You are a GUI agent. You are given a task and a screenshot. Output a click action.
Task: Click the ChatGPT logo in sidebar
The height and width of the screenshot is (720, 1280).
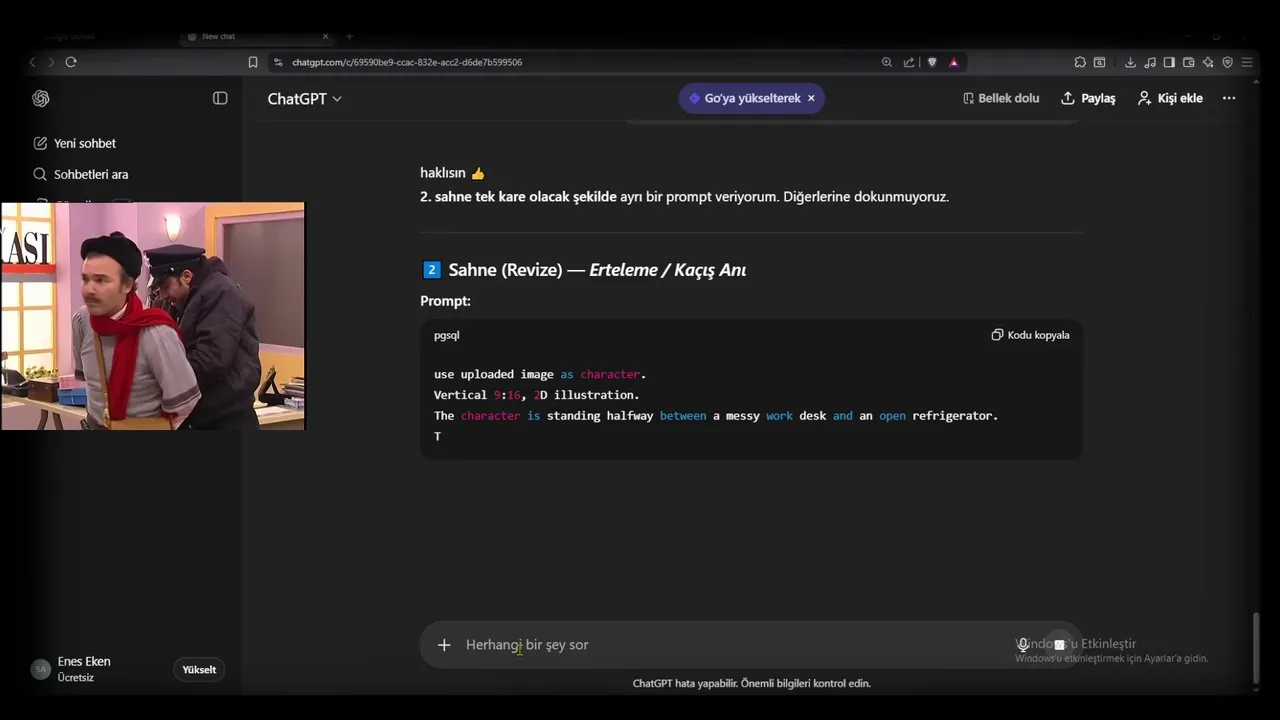pos(41,98)
